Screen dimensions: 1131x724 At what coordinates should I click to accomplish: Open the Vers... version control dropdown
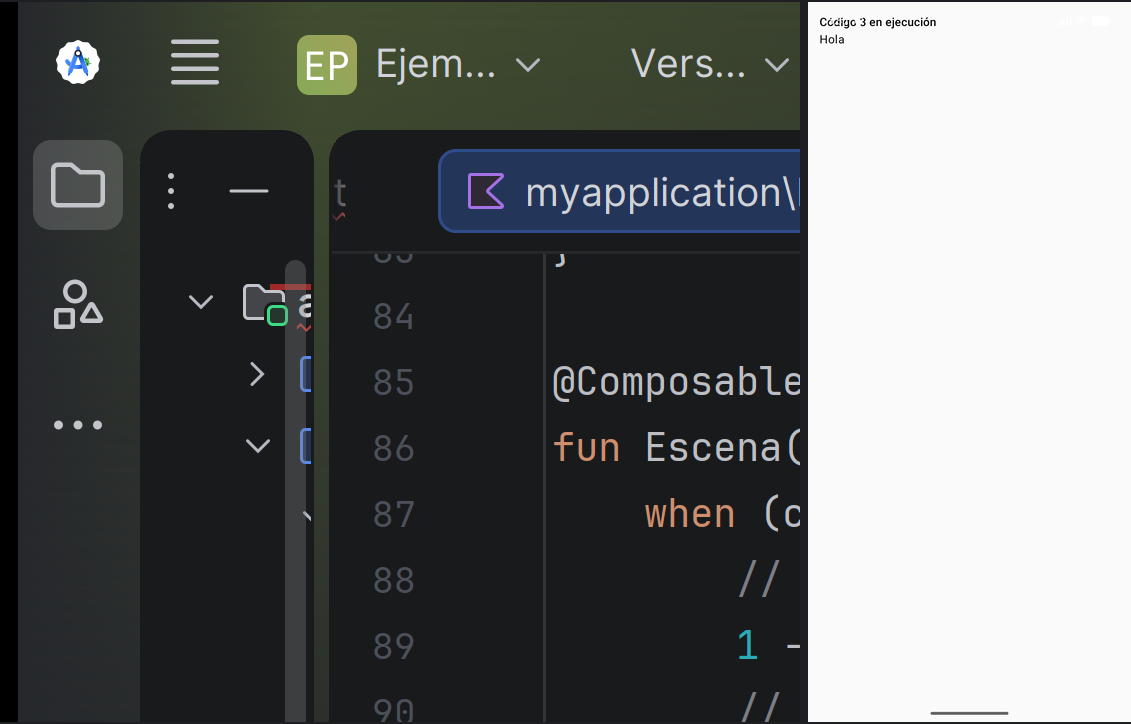[710, 65]
